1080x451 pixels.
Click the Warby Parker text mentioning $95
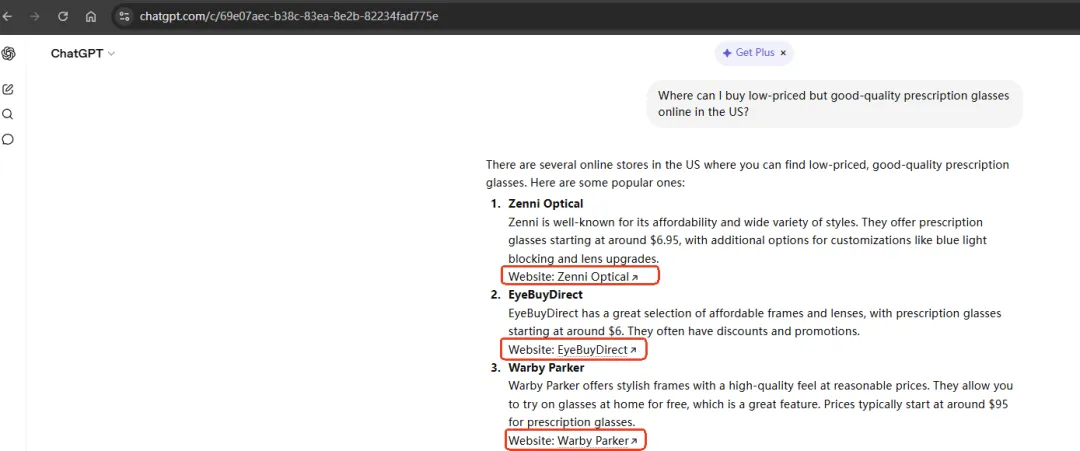coord(760,404)
